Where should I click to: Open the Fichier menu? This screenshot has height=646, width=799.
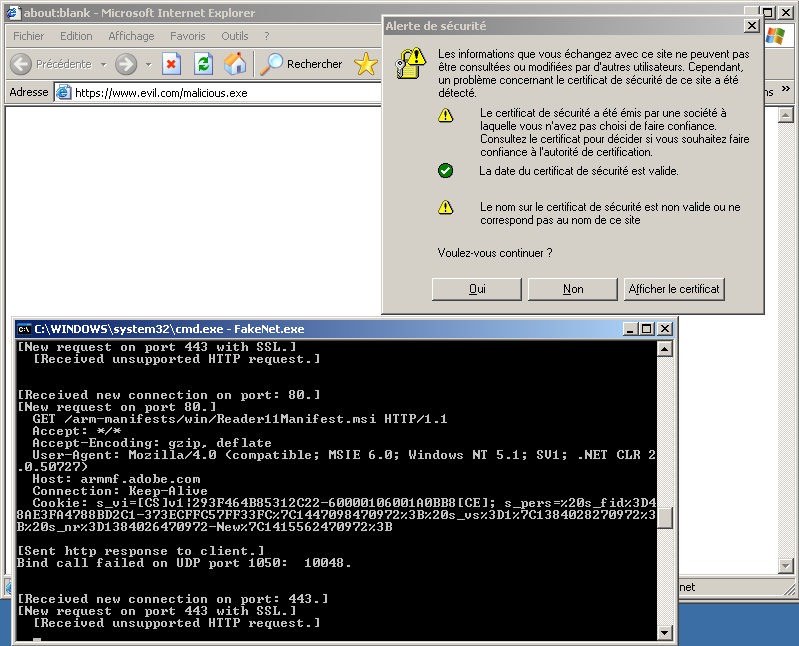pyautogui.click(x=28, y=36)
